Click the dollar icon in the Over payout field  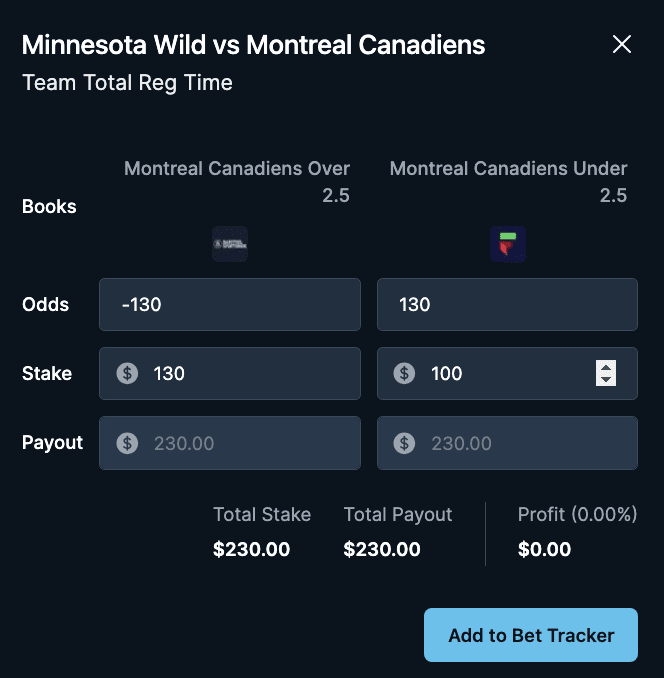(127, 443)
